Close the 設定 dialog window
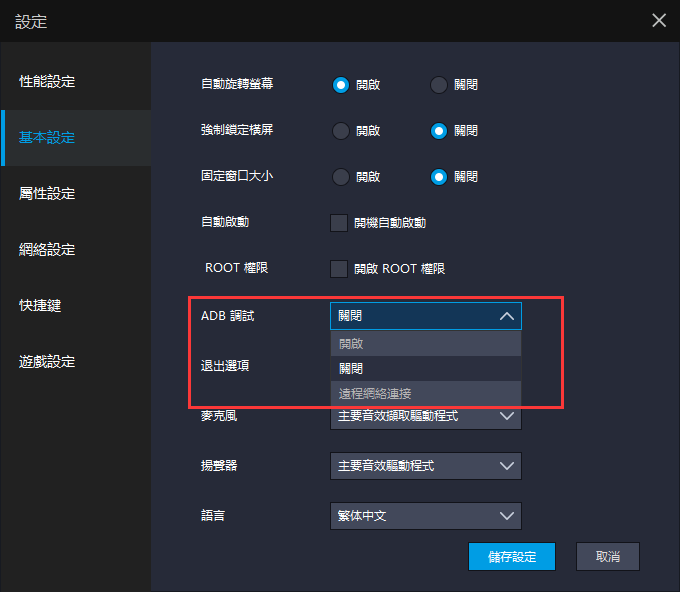 point(658,20)
